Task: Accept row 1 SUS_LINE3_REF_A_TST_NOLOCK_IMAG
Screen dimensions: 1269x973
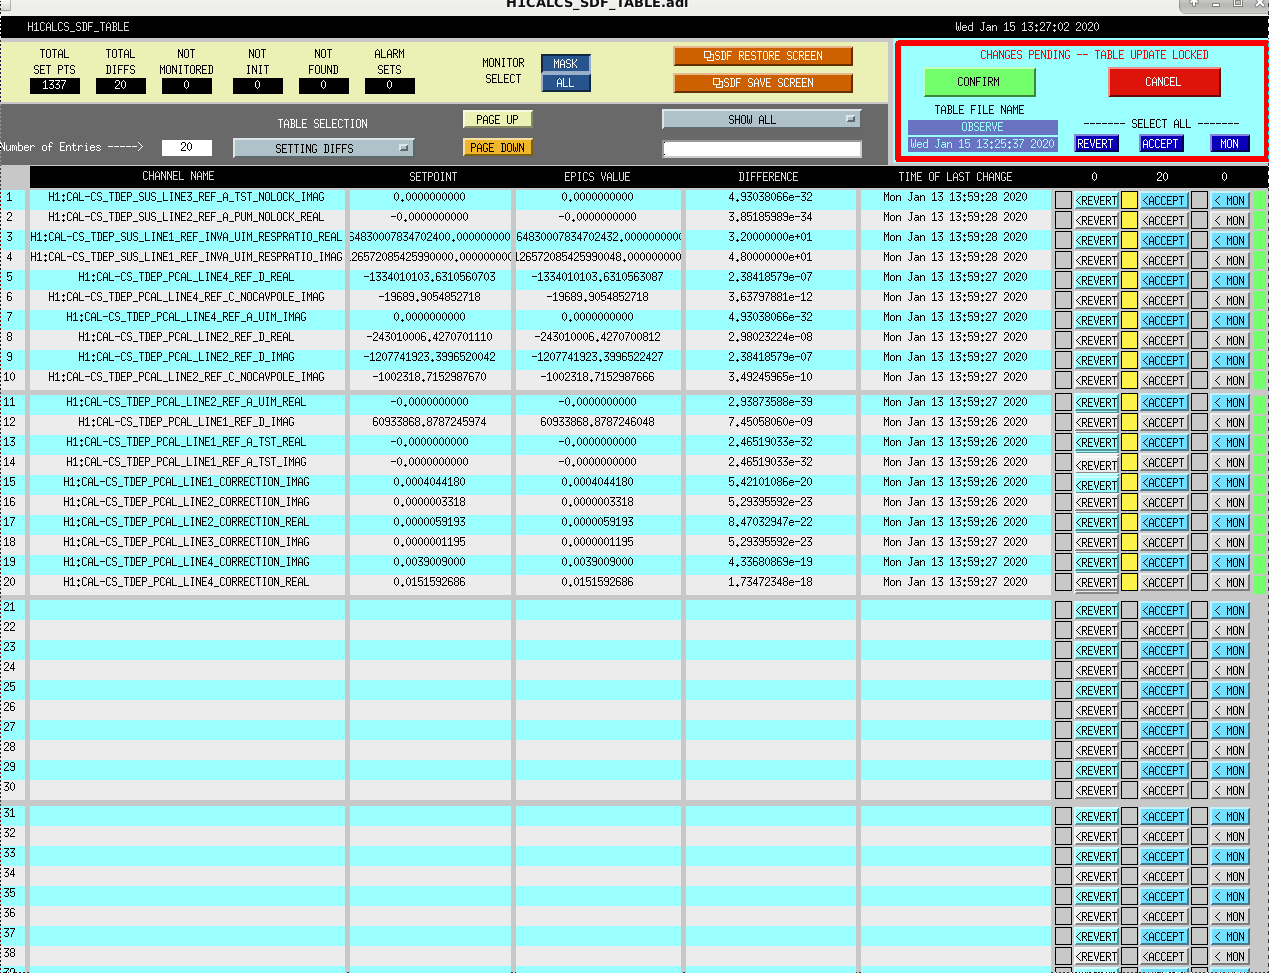Action: [1164, 200]
